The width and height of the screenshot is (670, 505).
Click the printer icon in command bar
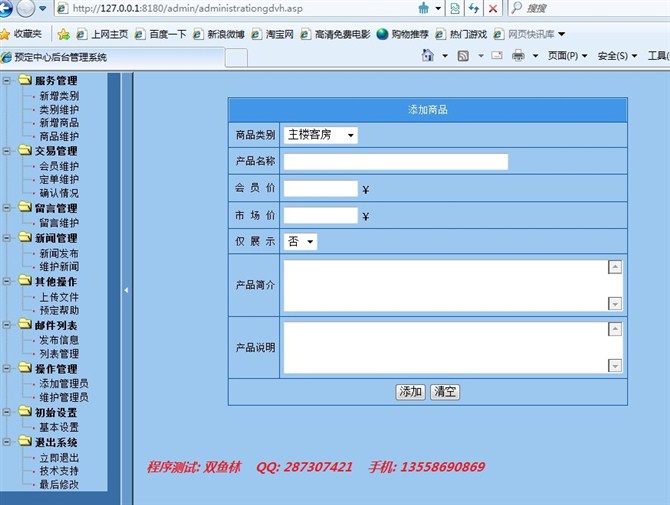click(x=519, y=56)
